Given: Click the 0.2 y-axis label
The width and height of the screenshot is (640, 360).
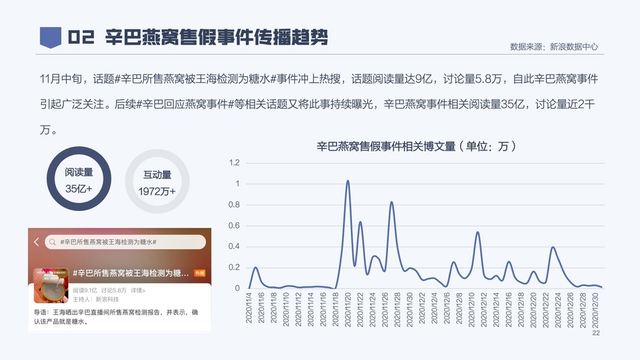Looking at the screenshot, I should [234, 267].
